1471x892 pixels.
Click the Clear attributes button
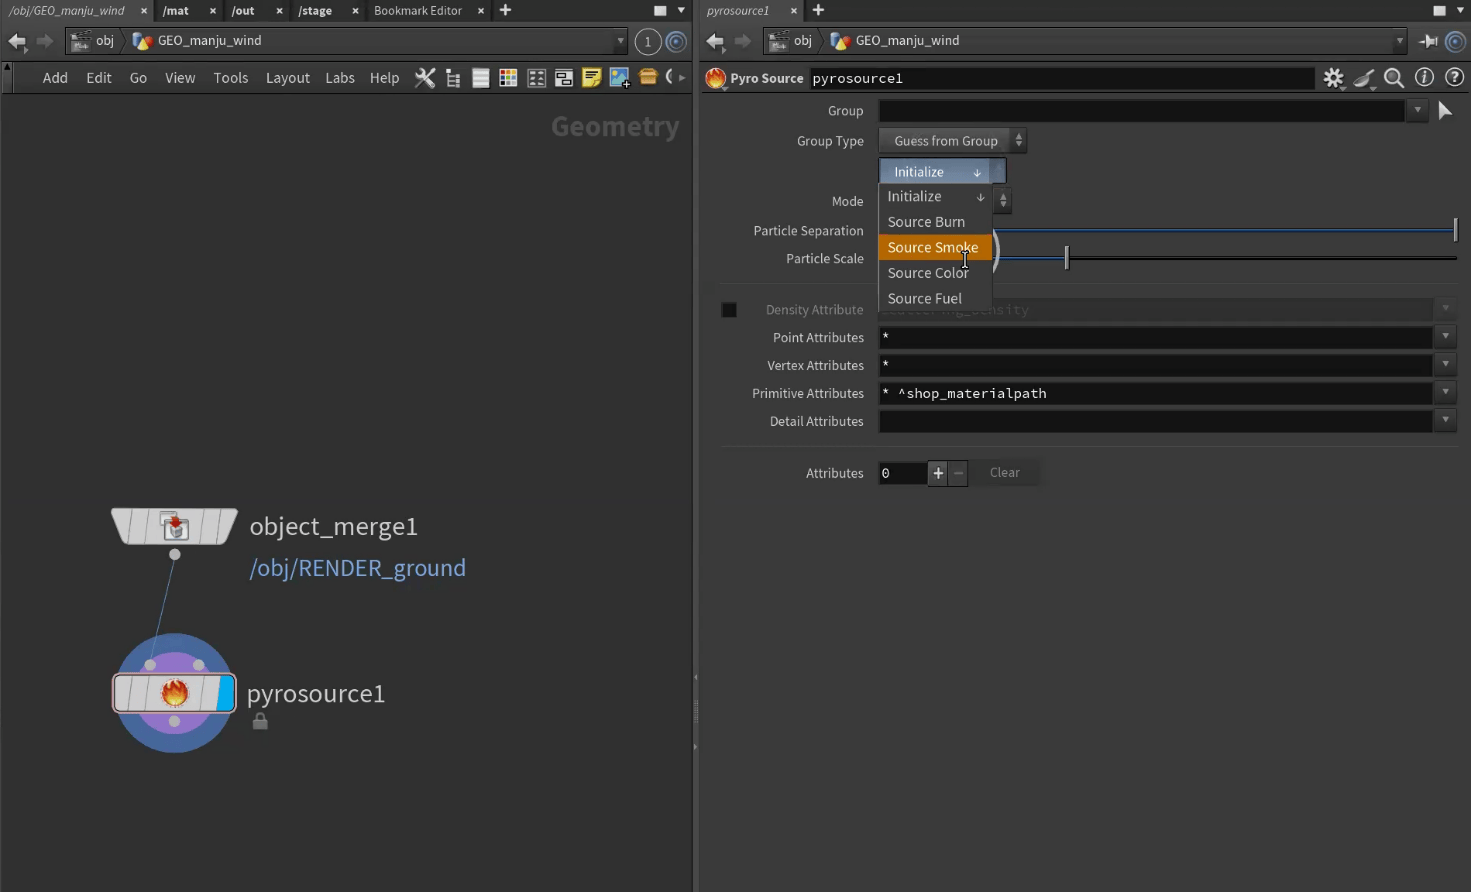pos(1004,473)
